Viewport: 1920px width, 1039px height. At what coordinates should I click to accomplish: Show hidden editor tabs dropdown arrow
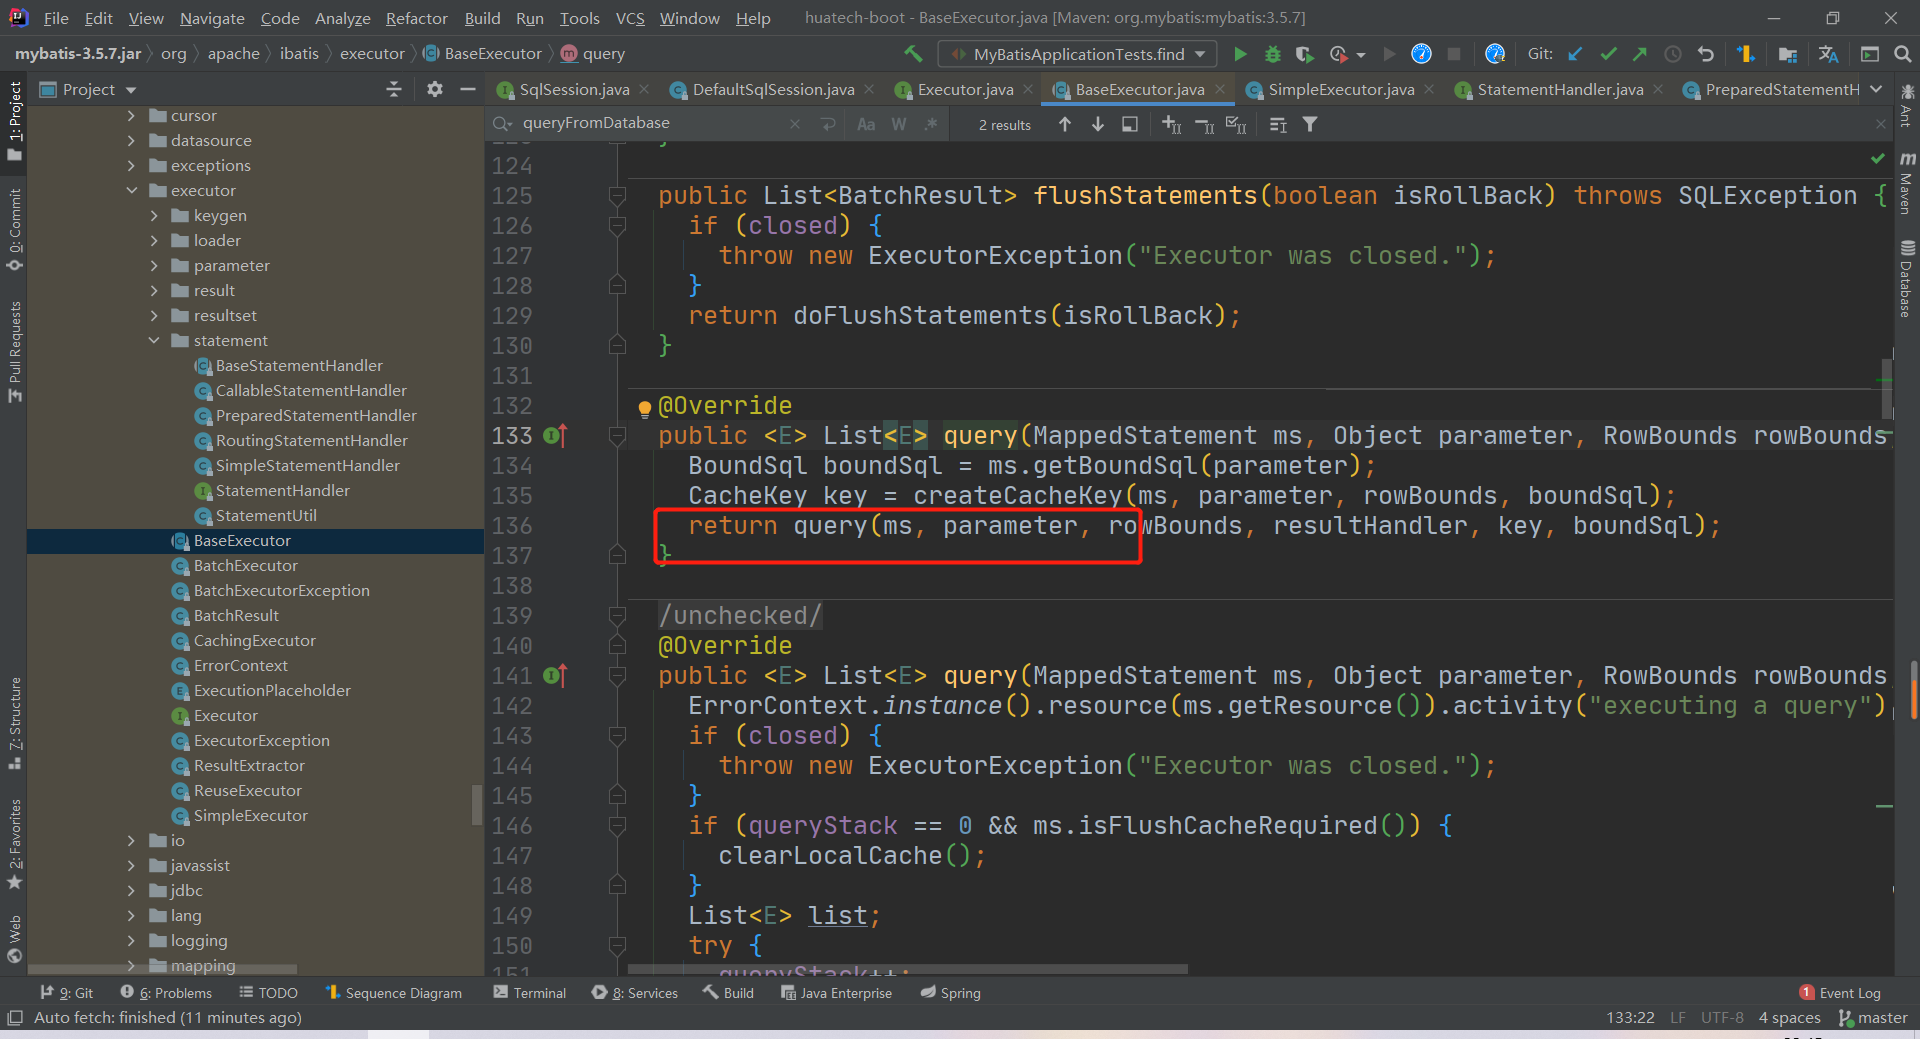pyautogui.click(x=1877, y=89)
